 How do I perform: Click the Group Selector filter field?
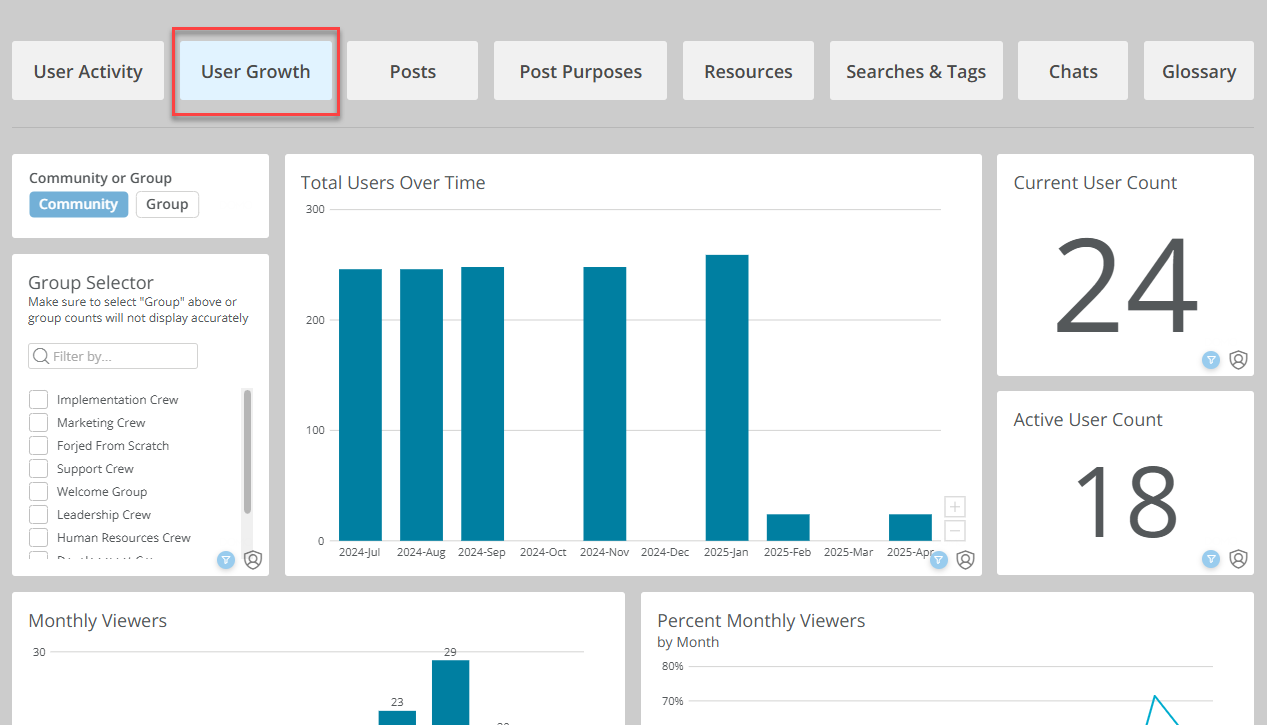[113, 356]
